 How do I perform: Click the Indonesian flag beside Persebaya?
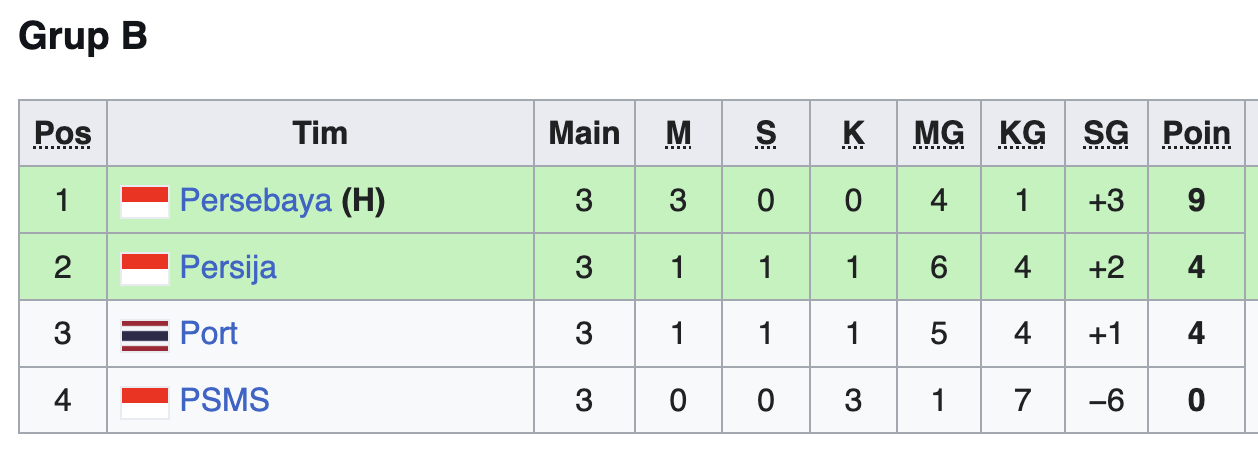point(145,202)
